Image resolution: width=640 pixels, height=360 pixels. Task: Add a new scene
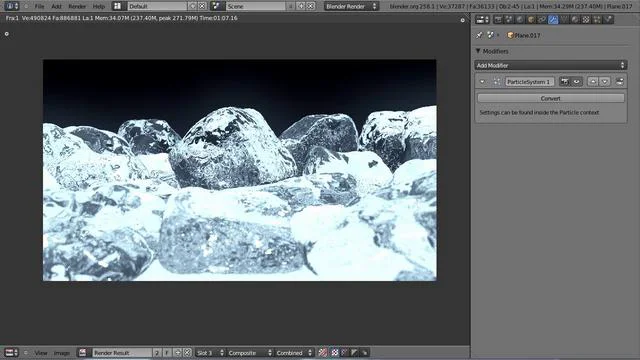tap(301, 6)
